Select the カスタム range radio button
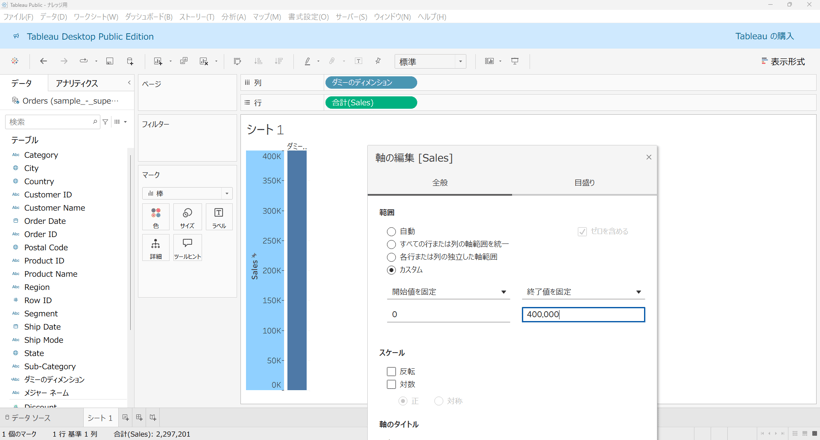The width and height of the screenshot is (820, 440). tap(391, 270)
